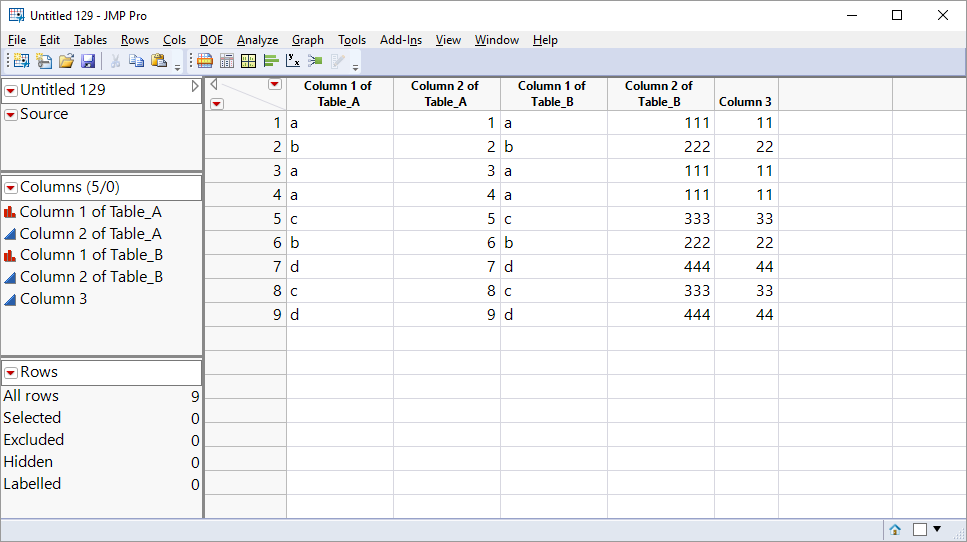This screenshot has height=542, width=967.
Task: Click the home window icon in status bar
Action: point(895,530)
